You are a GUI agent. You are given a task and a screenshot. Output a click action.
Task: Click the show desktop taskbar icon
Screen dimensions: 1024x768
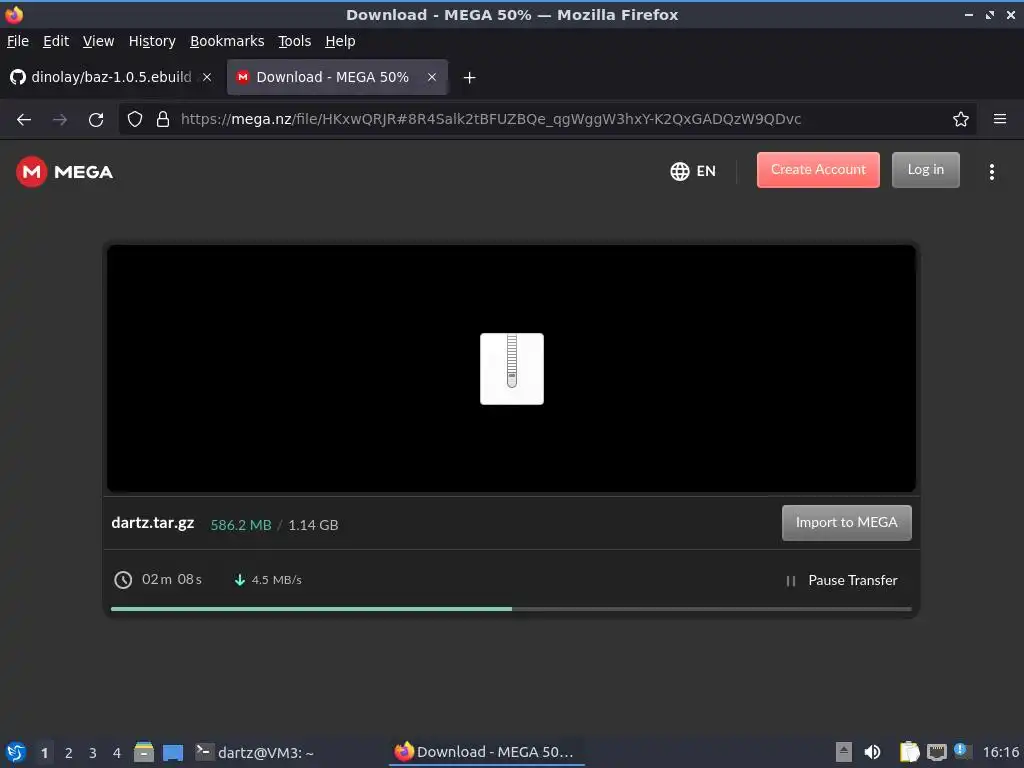point(173,752)
